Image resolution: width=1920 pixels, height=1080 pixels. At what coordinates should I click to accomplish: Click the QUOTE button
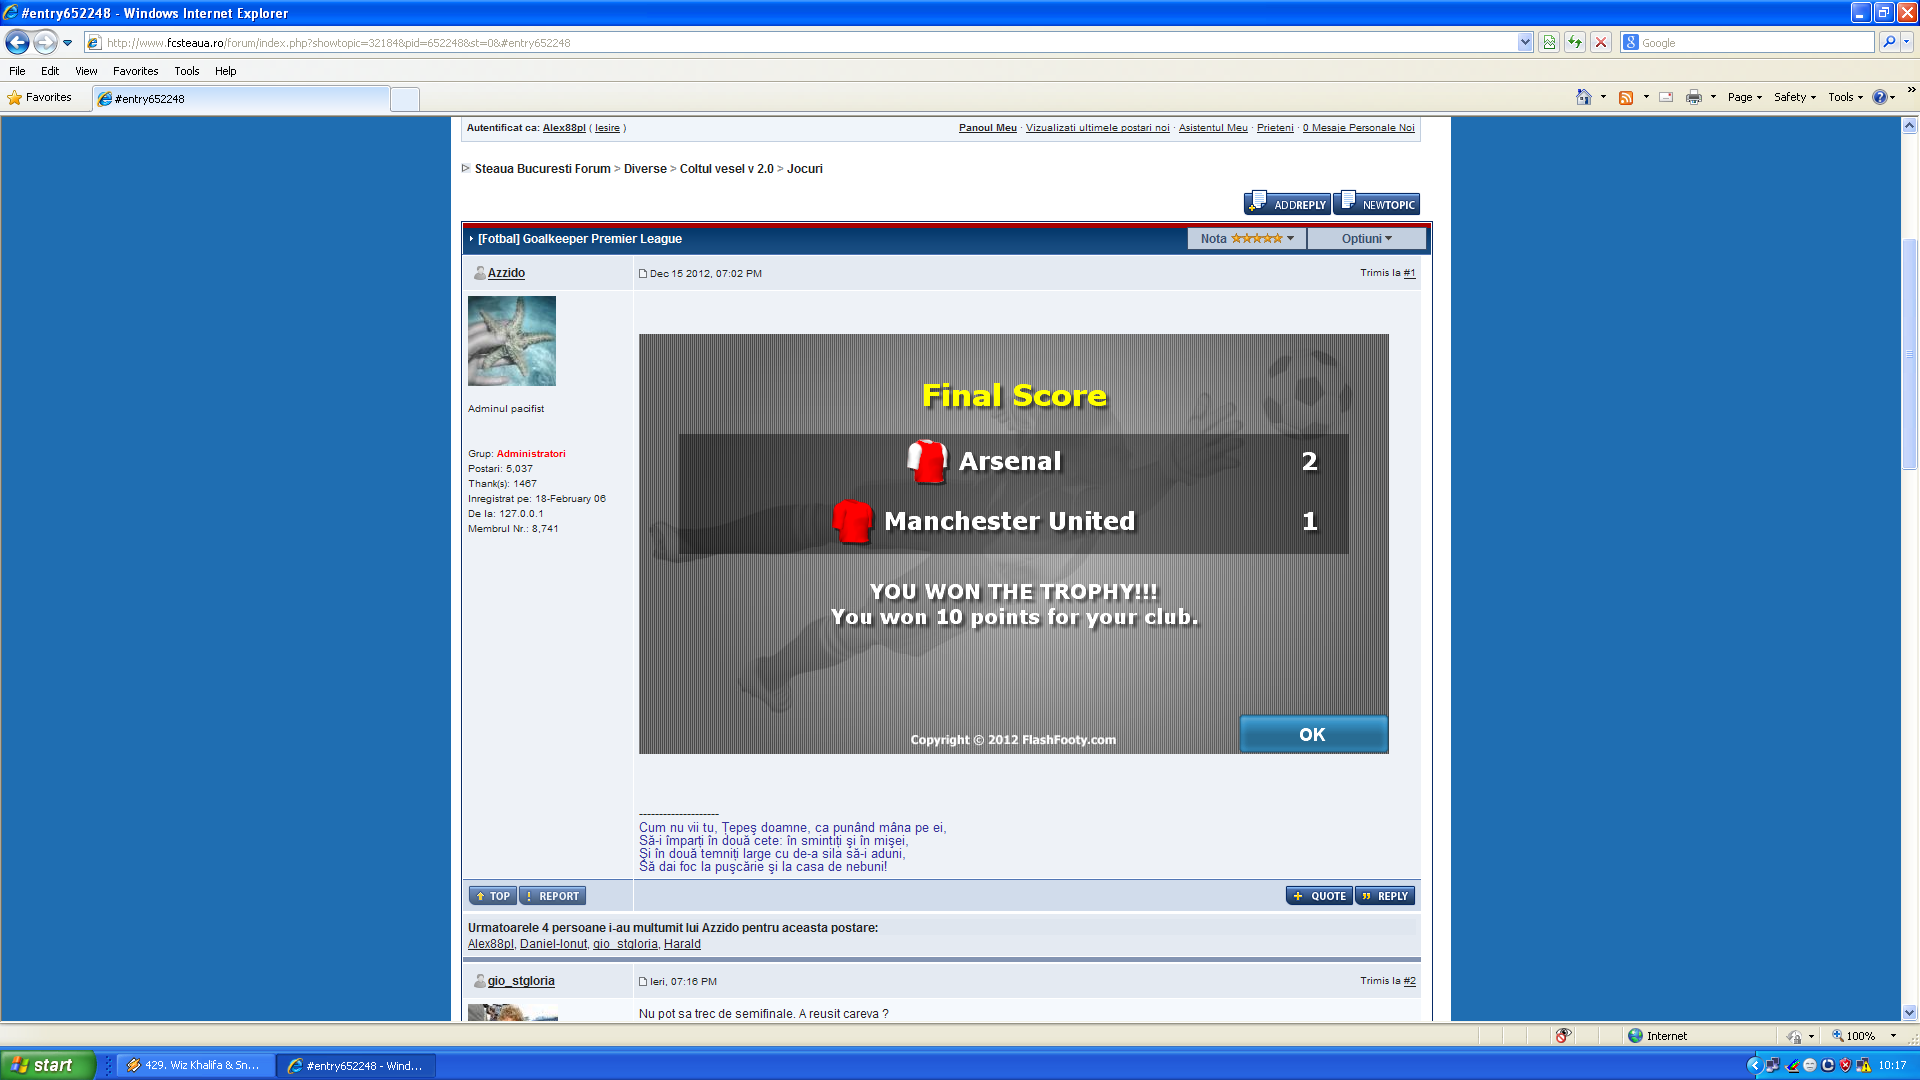(1320, 896)
